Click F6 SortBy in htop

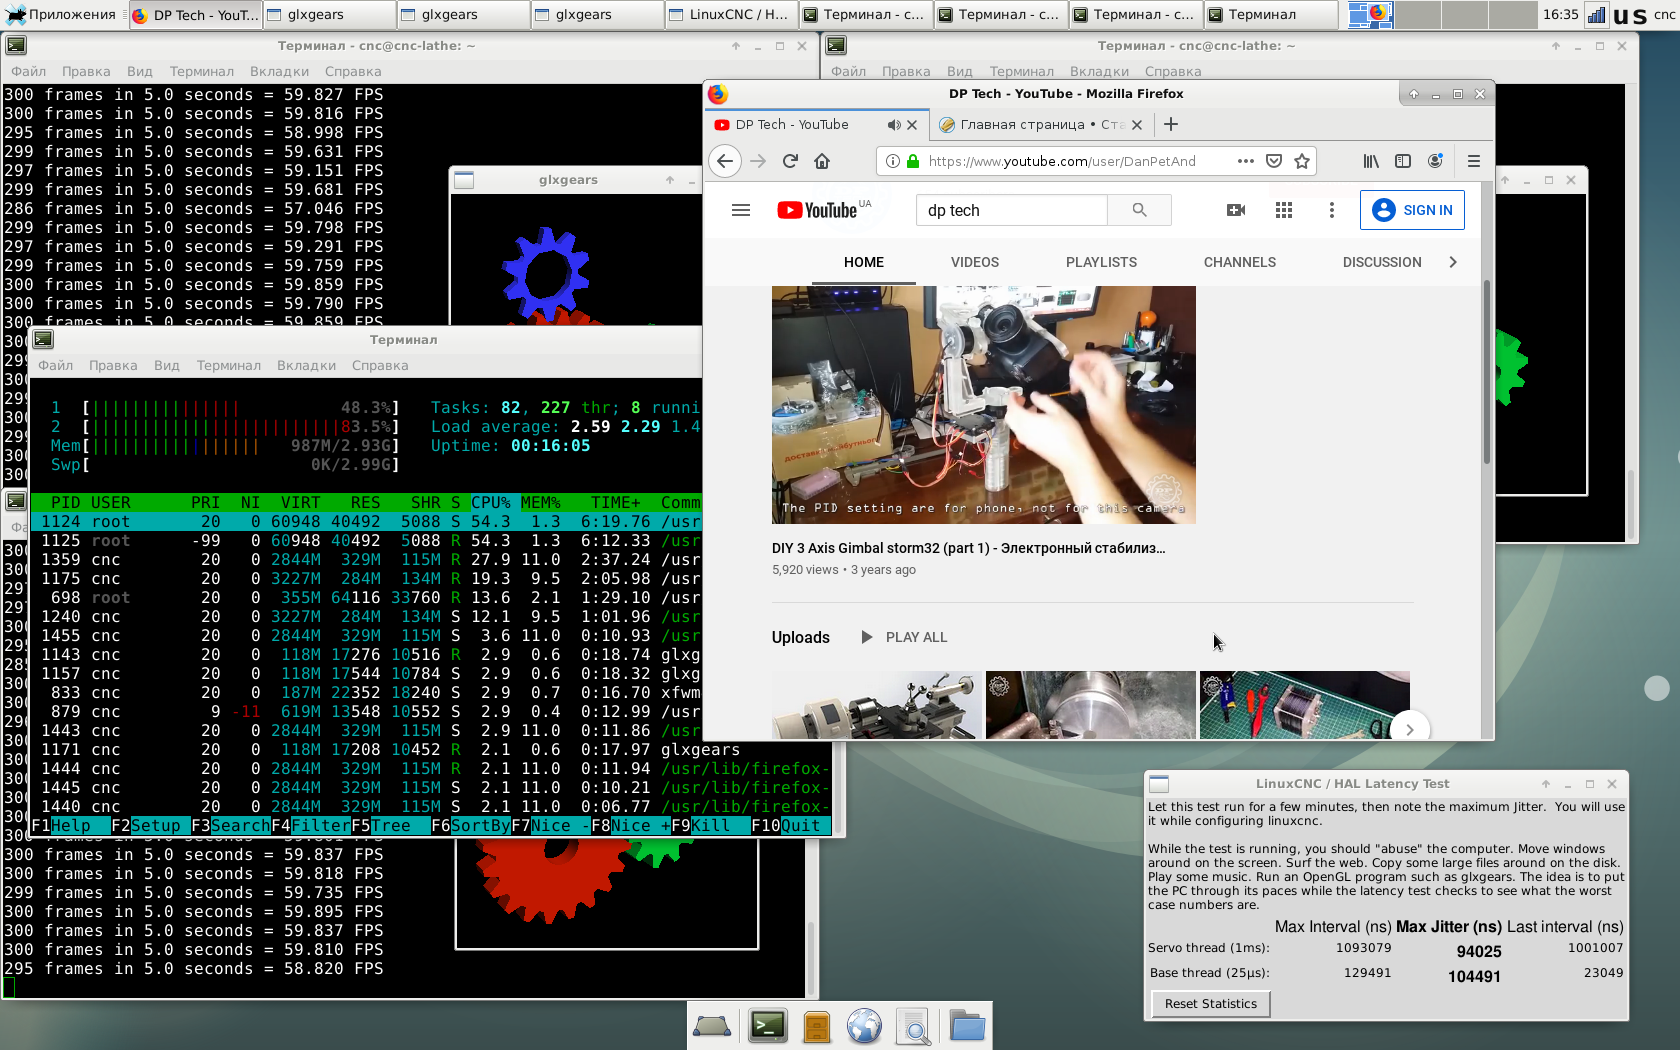click(471, 826)
